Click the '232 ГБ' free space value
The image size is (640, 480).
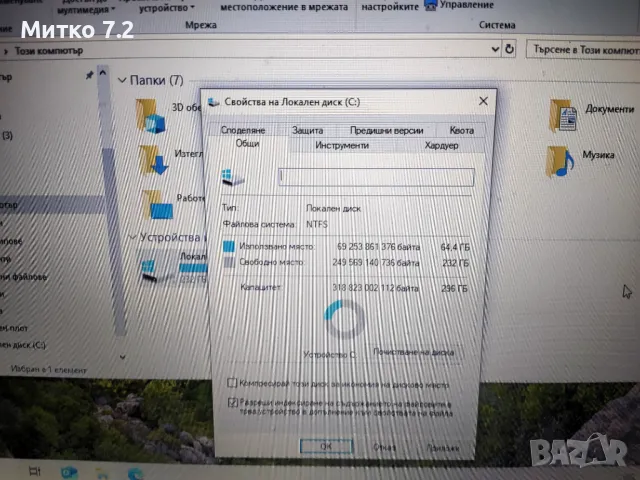click(456, 263)
